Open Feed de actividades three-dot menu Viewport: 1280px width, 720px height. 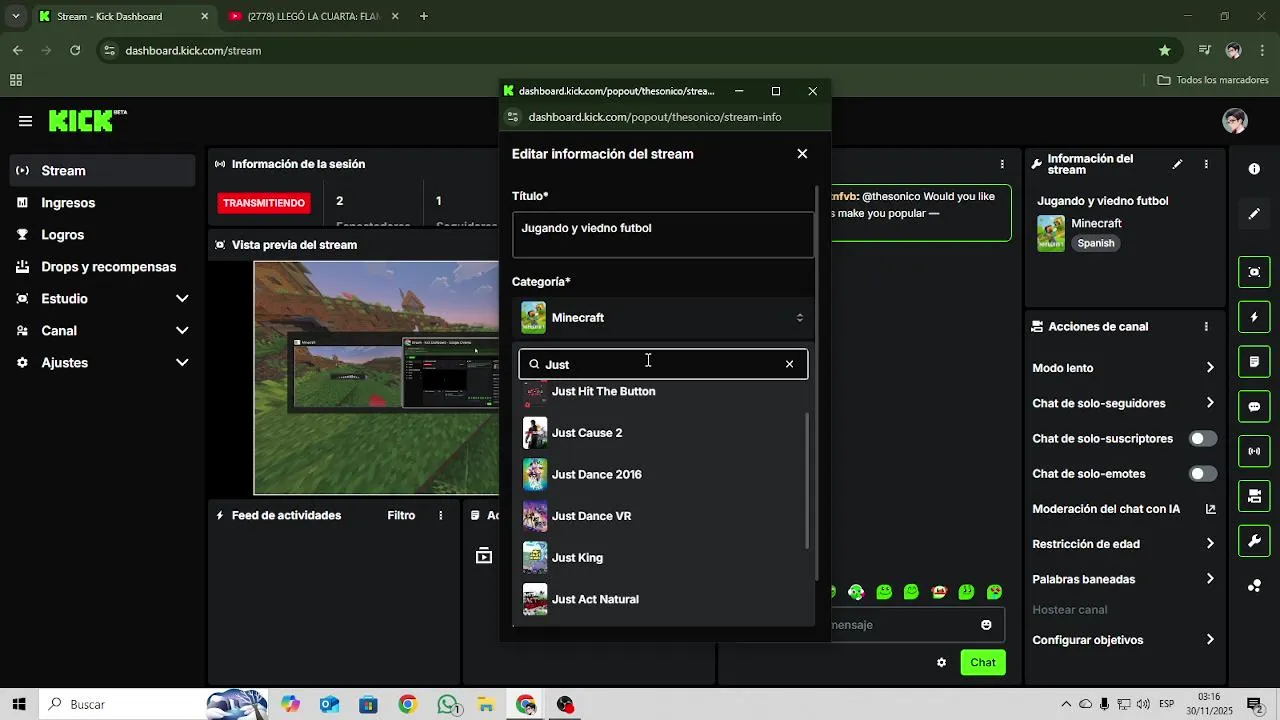click(x=440, y=516)
